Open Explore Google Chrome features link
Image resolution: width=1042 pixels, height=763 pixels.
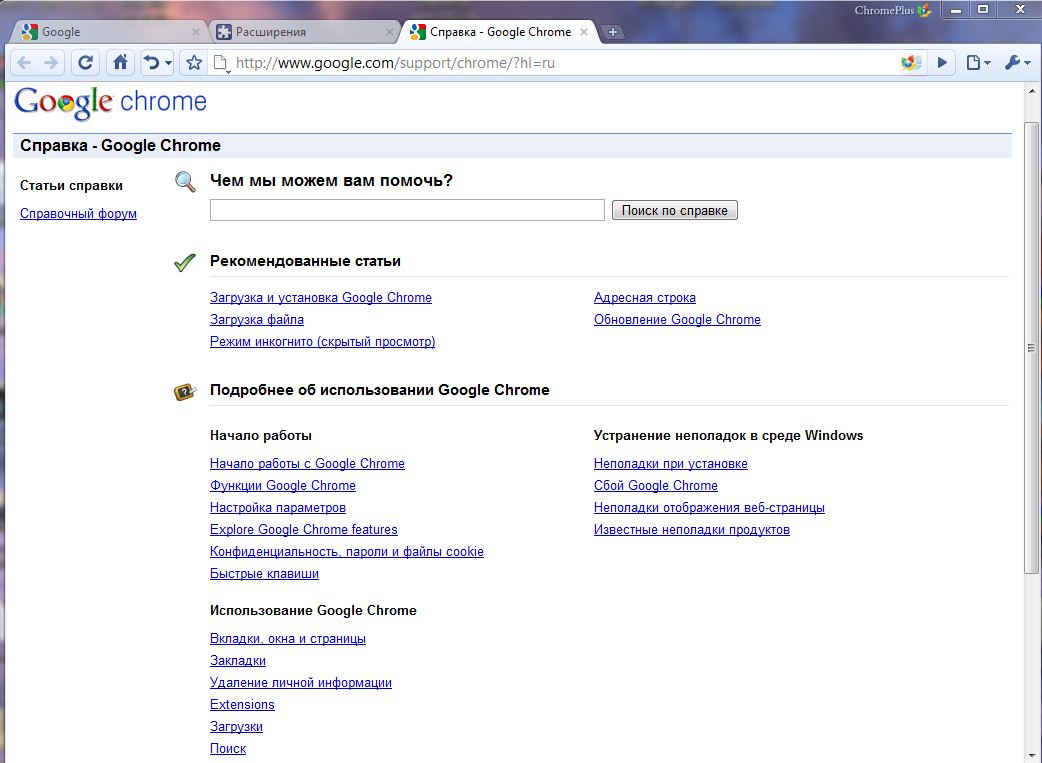(x=304, y=530)
